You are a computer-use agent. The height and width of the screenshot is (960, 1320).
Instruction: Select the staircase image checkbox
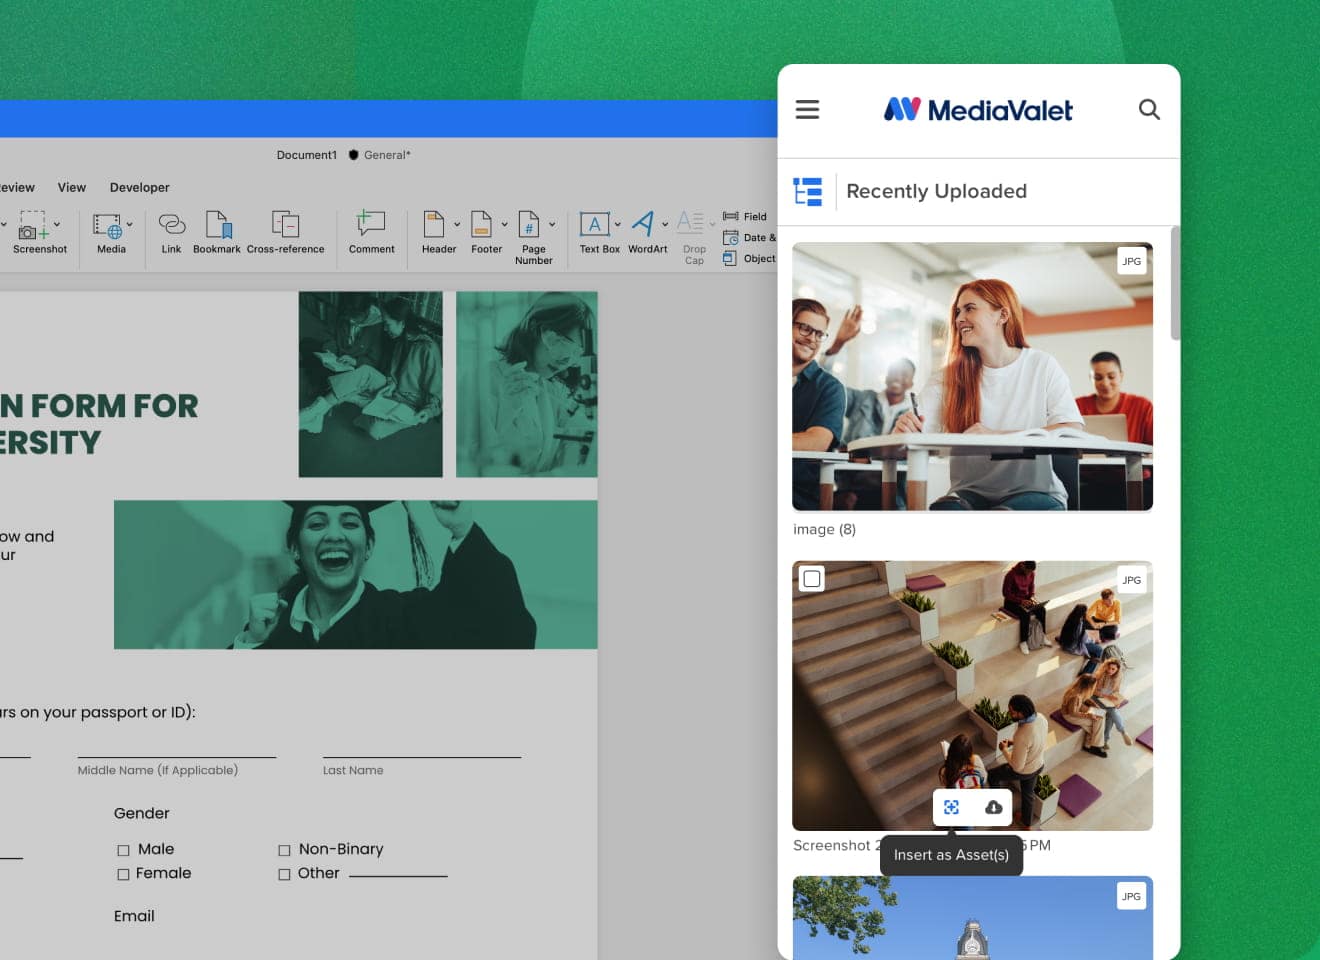tap(812, 578)
